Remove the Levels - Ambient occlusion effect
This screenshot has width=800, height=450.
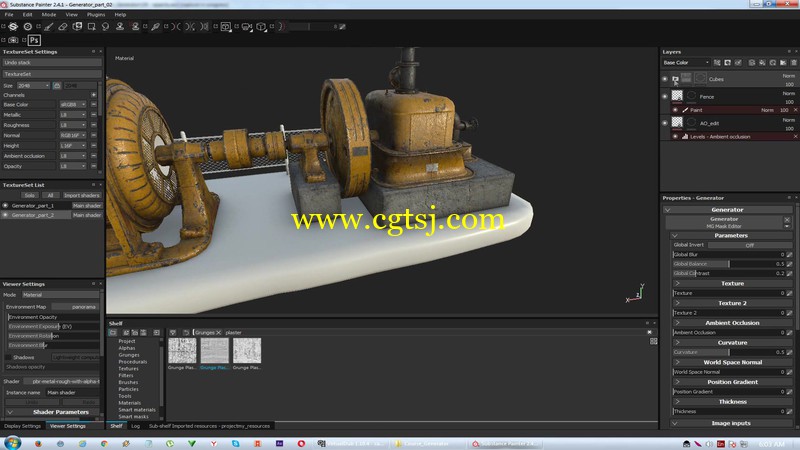coord(795,137)
